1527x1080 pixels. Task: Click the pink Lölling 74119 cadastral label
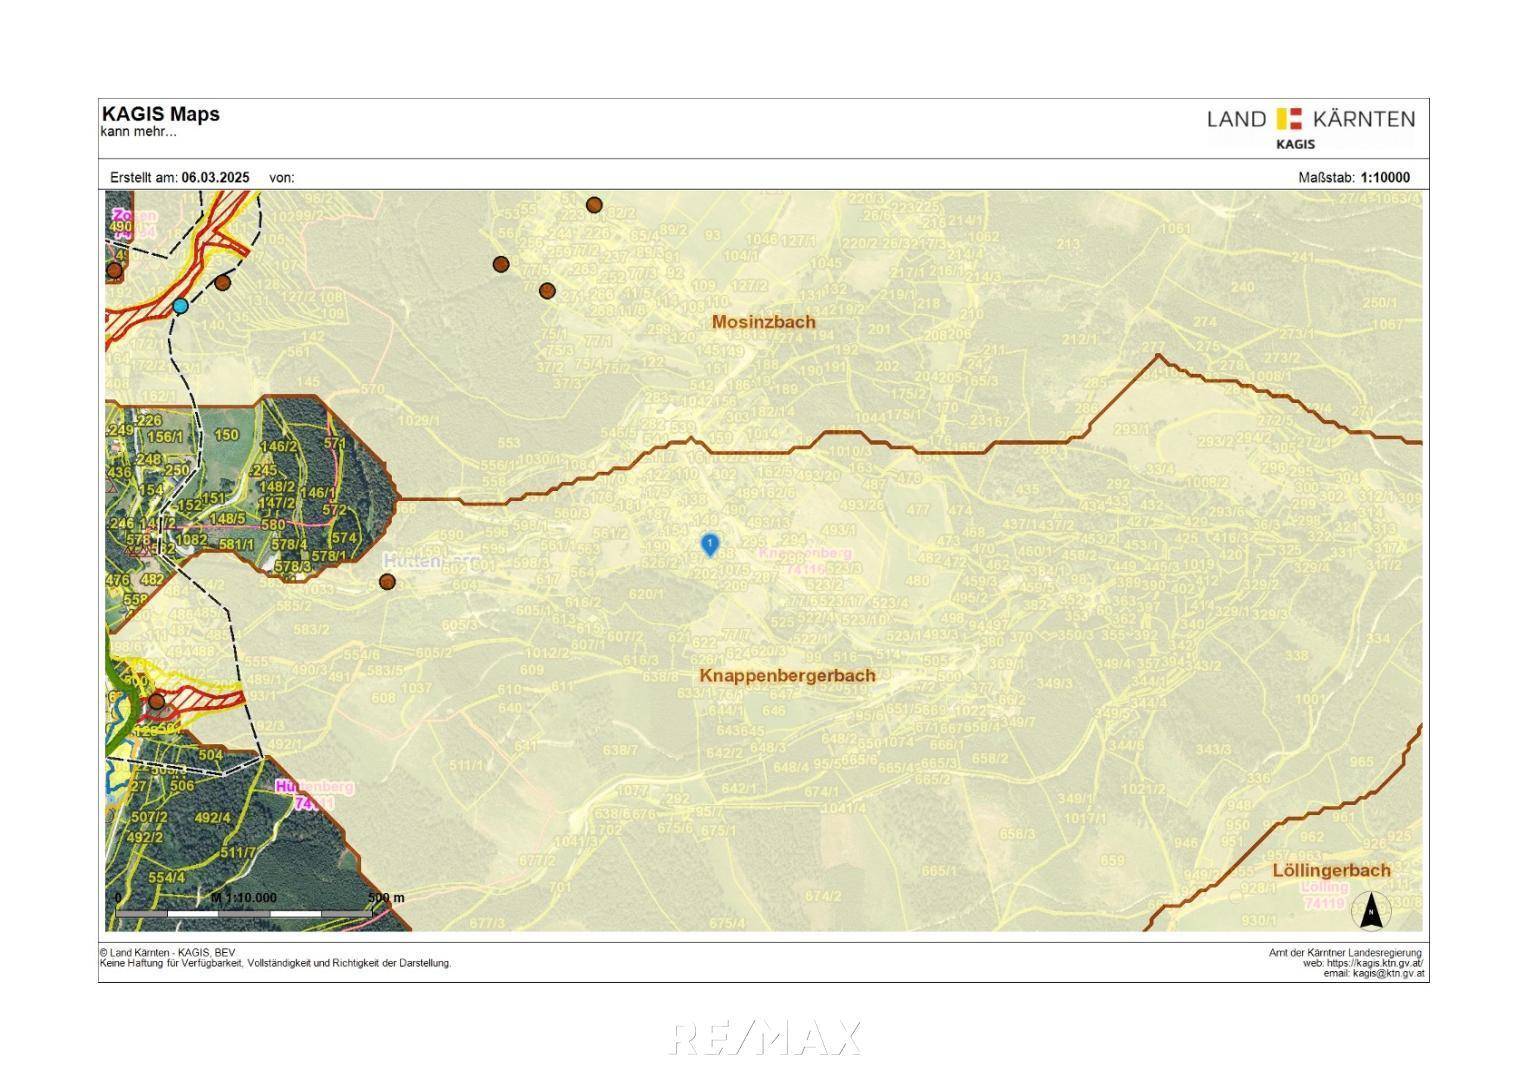click(x=1326, y=895)
